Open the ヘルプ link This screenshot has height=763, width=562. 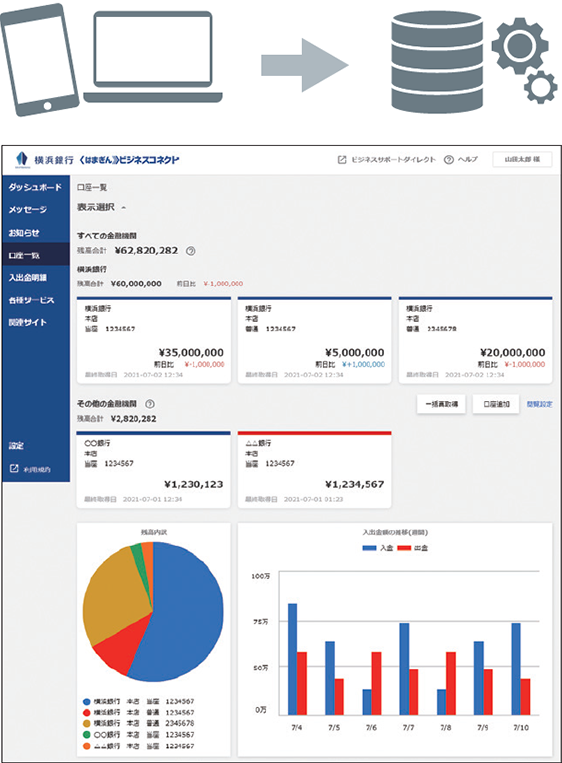(x=468, y=160)
